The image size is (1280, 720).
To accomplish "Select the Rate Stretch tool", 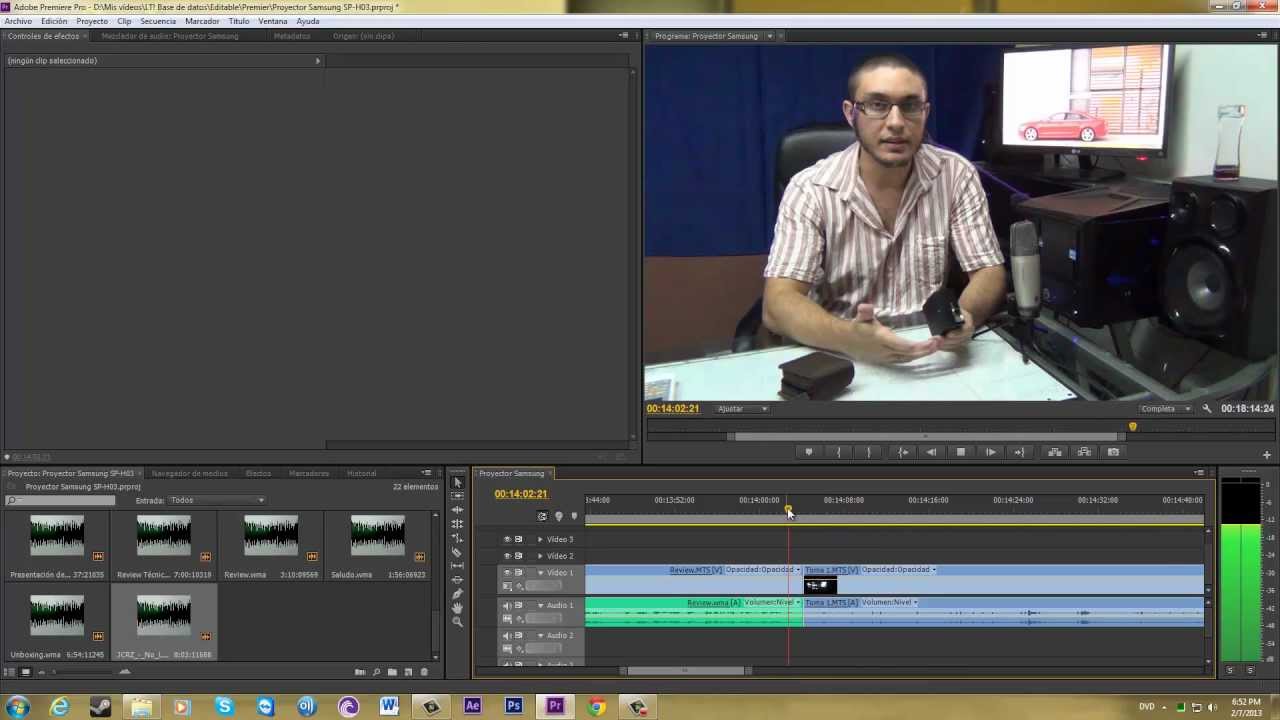I will (x=457, y=538).
